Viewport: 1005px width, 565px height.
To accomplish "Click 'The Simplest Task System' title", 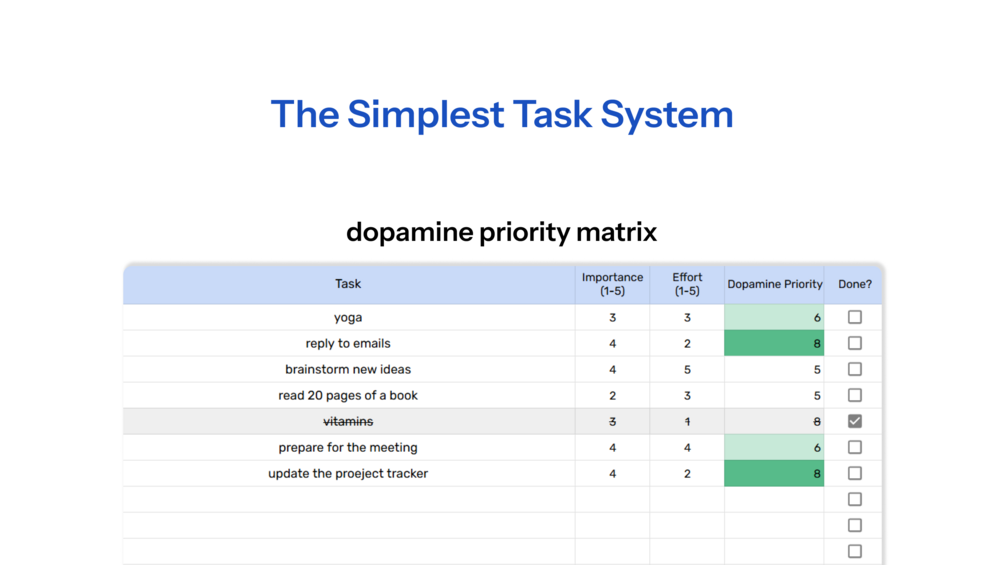I will click(502, 115).
